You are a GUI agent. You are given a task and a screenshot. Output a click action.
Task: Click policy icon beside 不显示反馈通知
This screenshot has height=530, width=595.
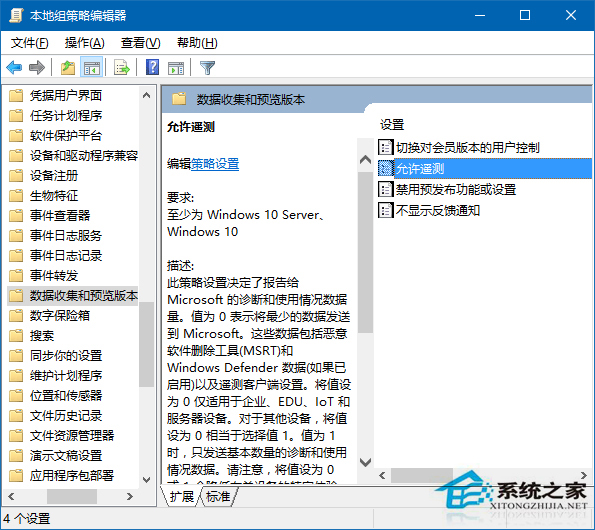tap(385, 210)
